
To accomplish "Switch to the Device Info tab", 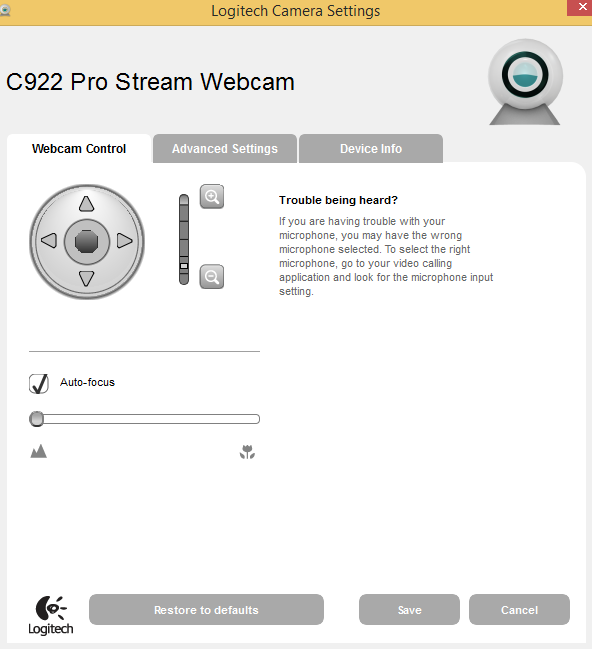I will pos(371,149).
